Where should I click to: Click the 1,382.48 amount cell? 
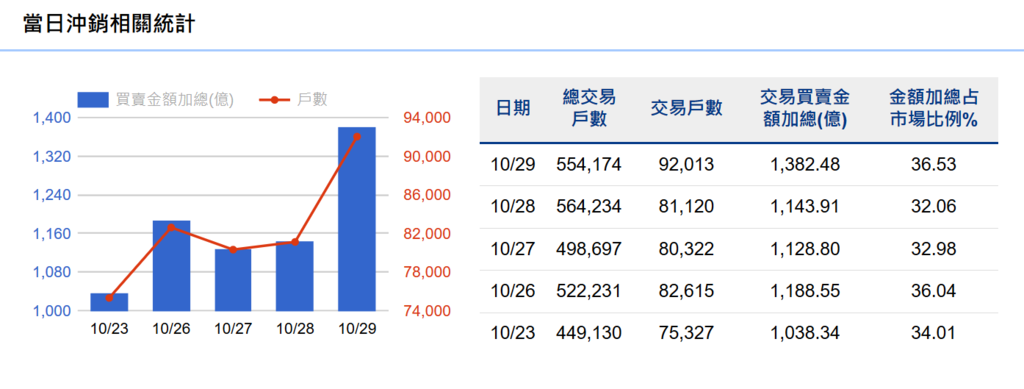805,164
